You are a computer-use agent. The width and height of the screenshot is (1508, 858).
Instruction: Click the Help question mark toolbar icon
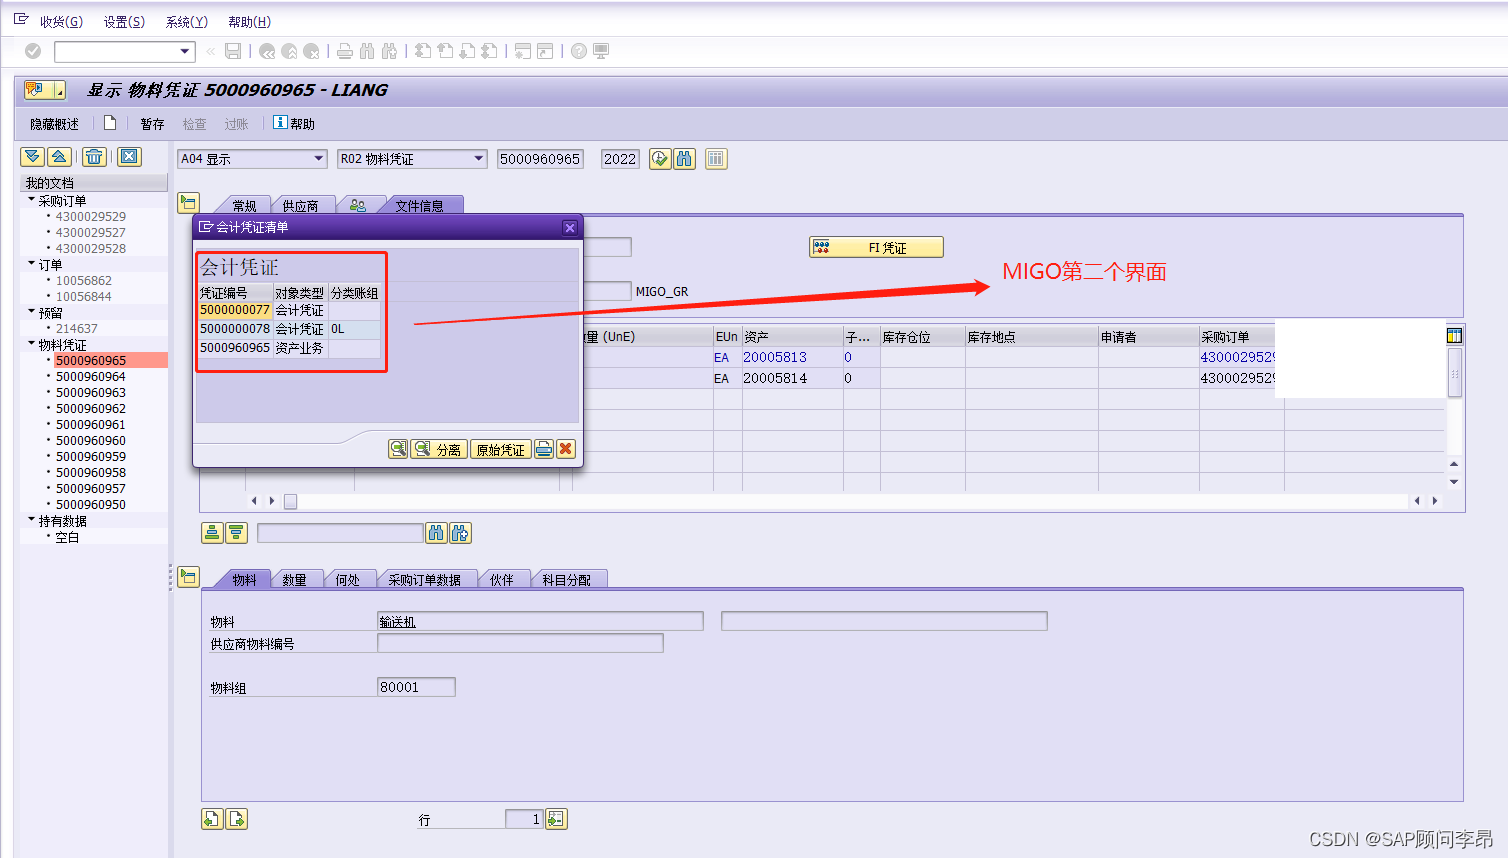tap(579, 51)
